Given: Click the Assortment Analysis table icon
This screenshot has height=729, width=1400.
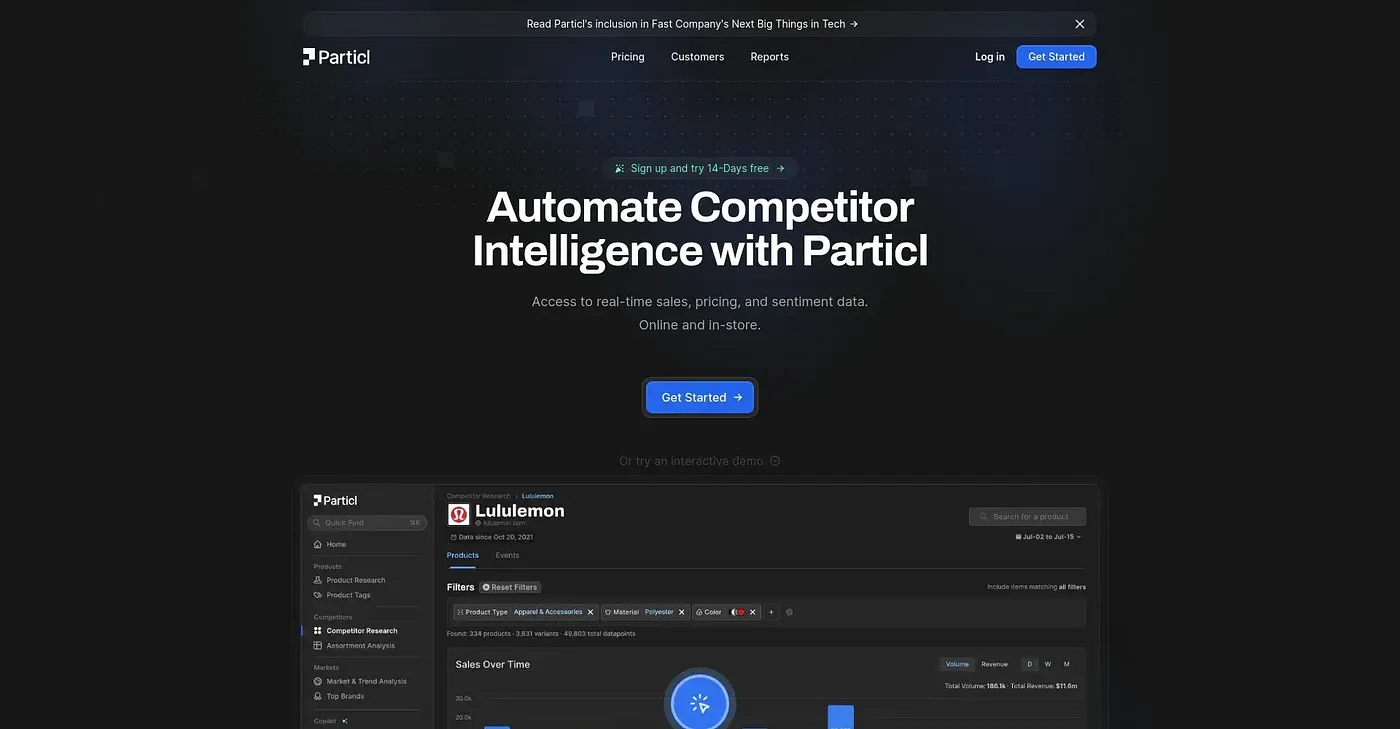Looking at the screenshot, I should pos(318,646).
